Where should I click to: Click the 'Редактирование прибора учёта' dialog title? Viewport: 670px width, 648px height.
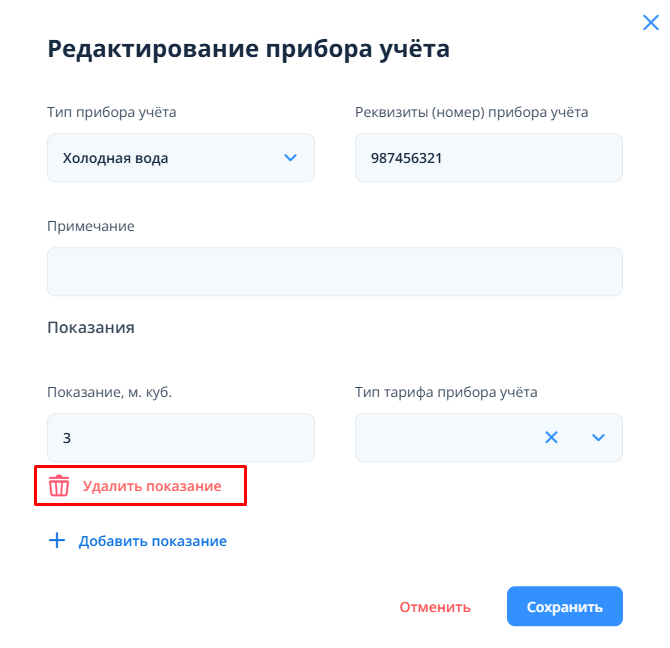click(x=249, y=49)
